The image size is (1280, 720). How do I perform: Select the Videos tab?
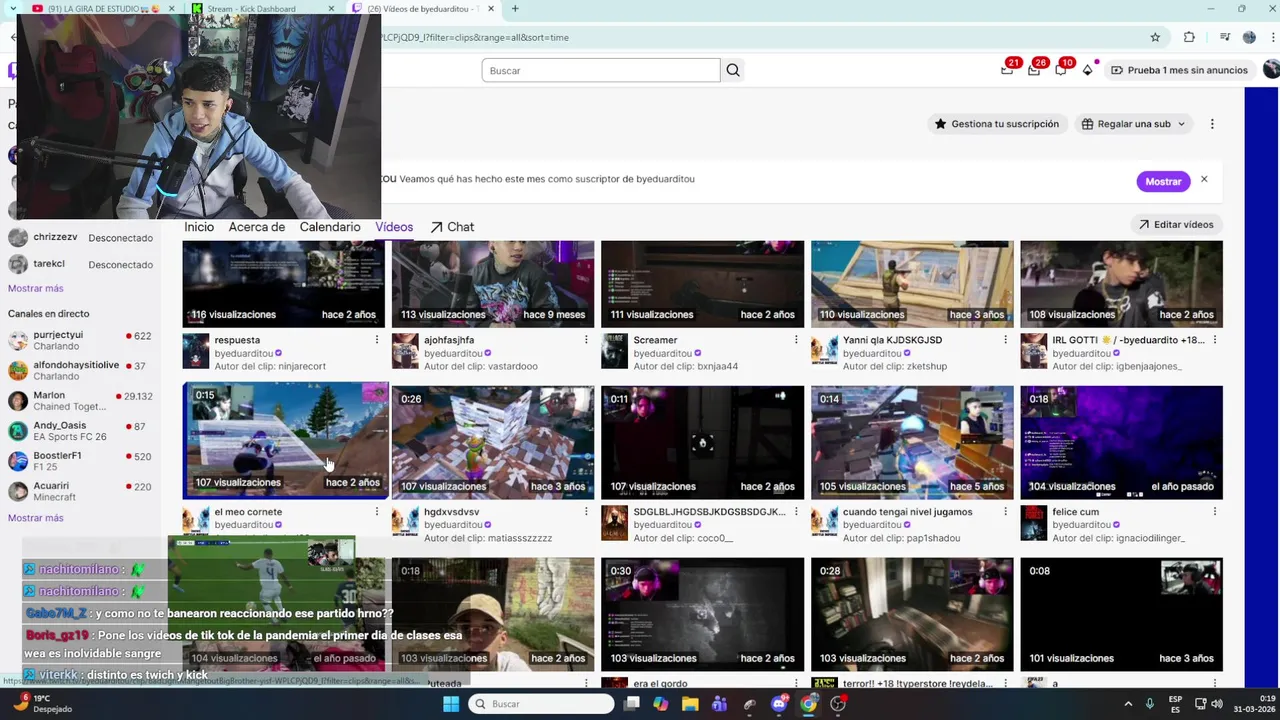point(394,227)
